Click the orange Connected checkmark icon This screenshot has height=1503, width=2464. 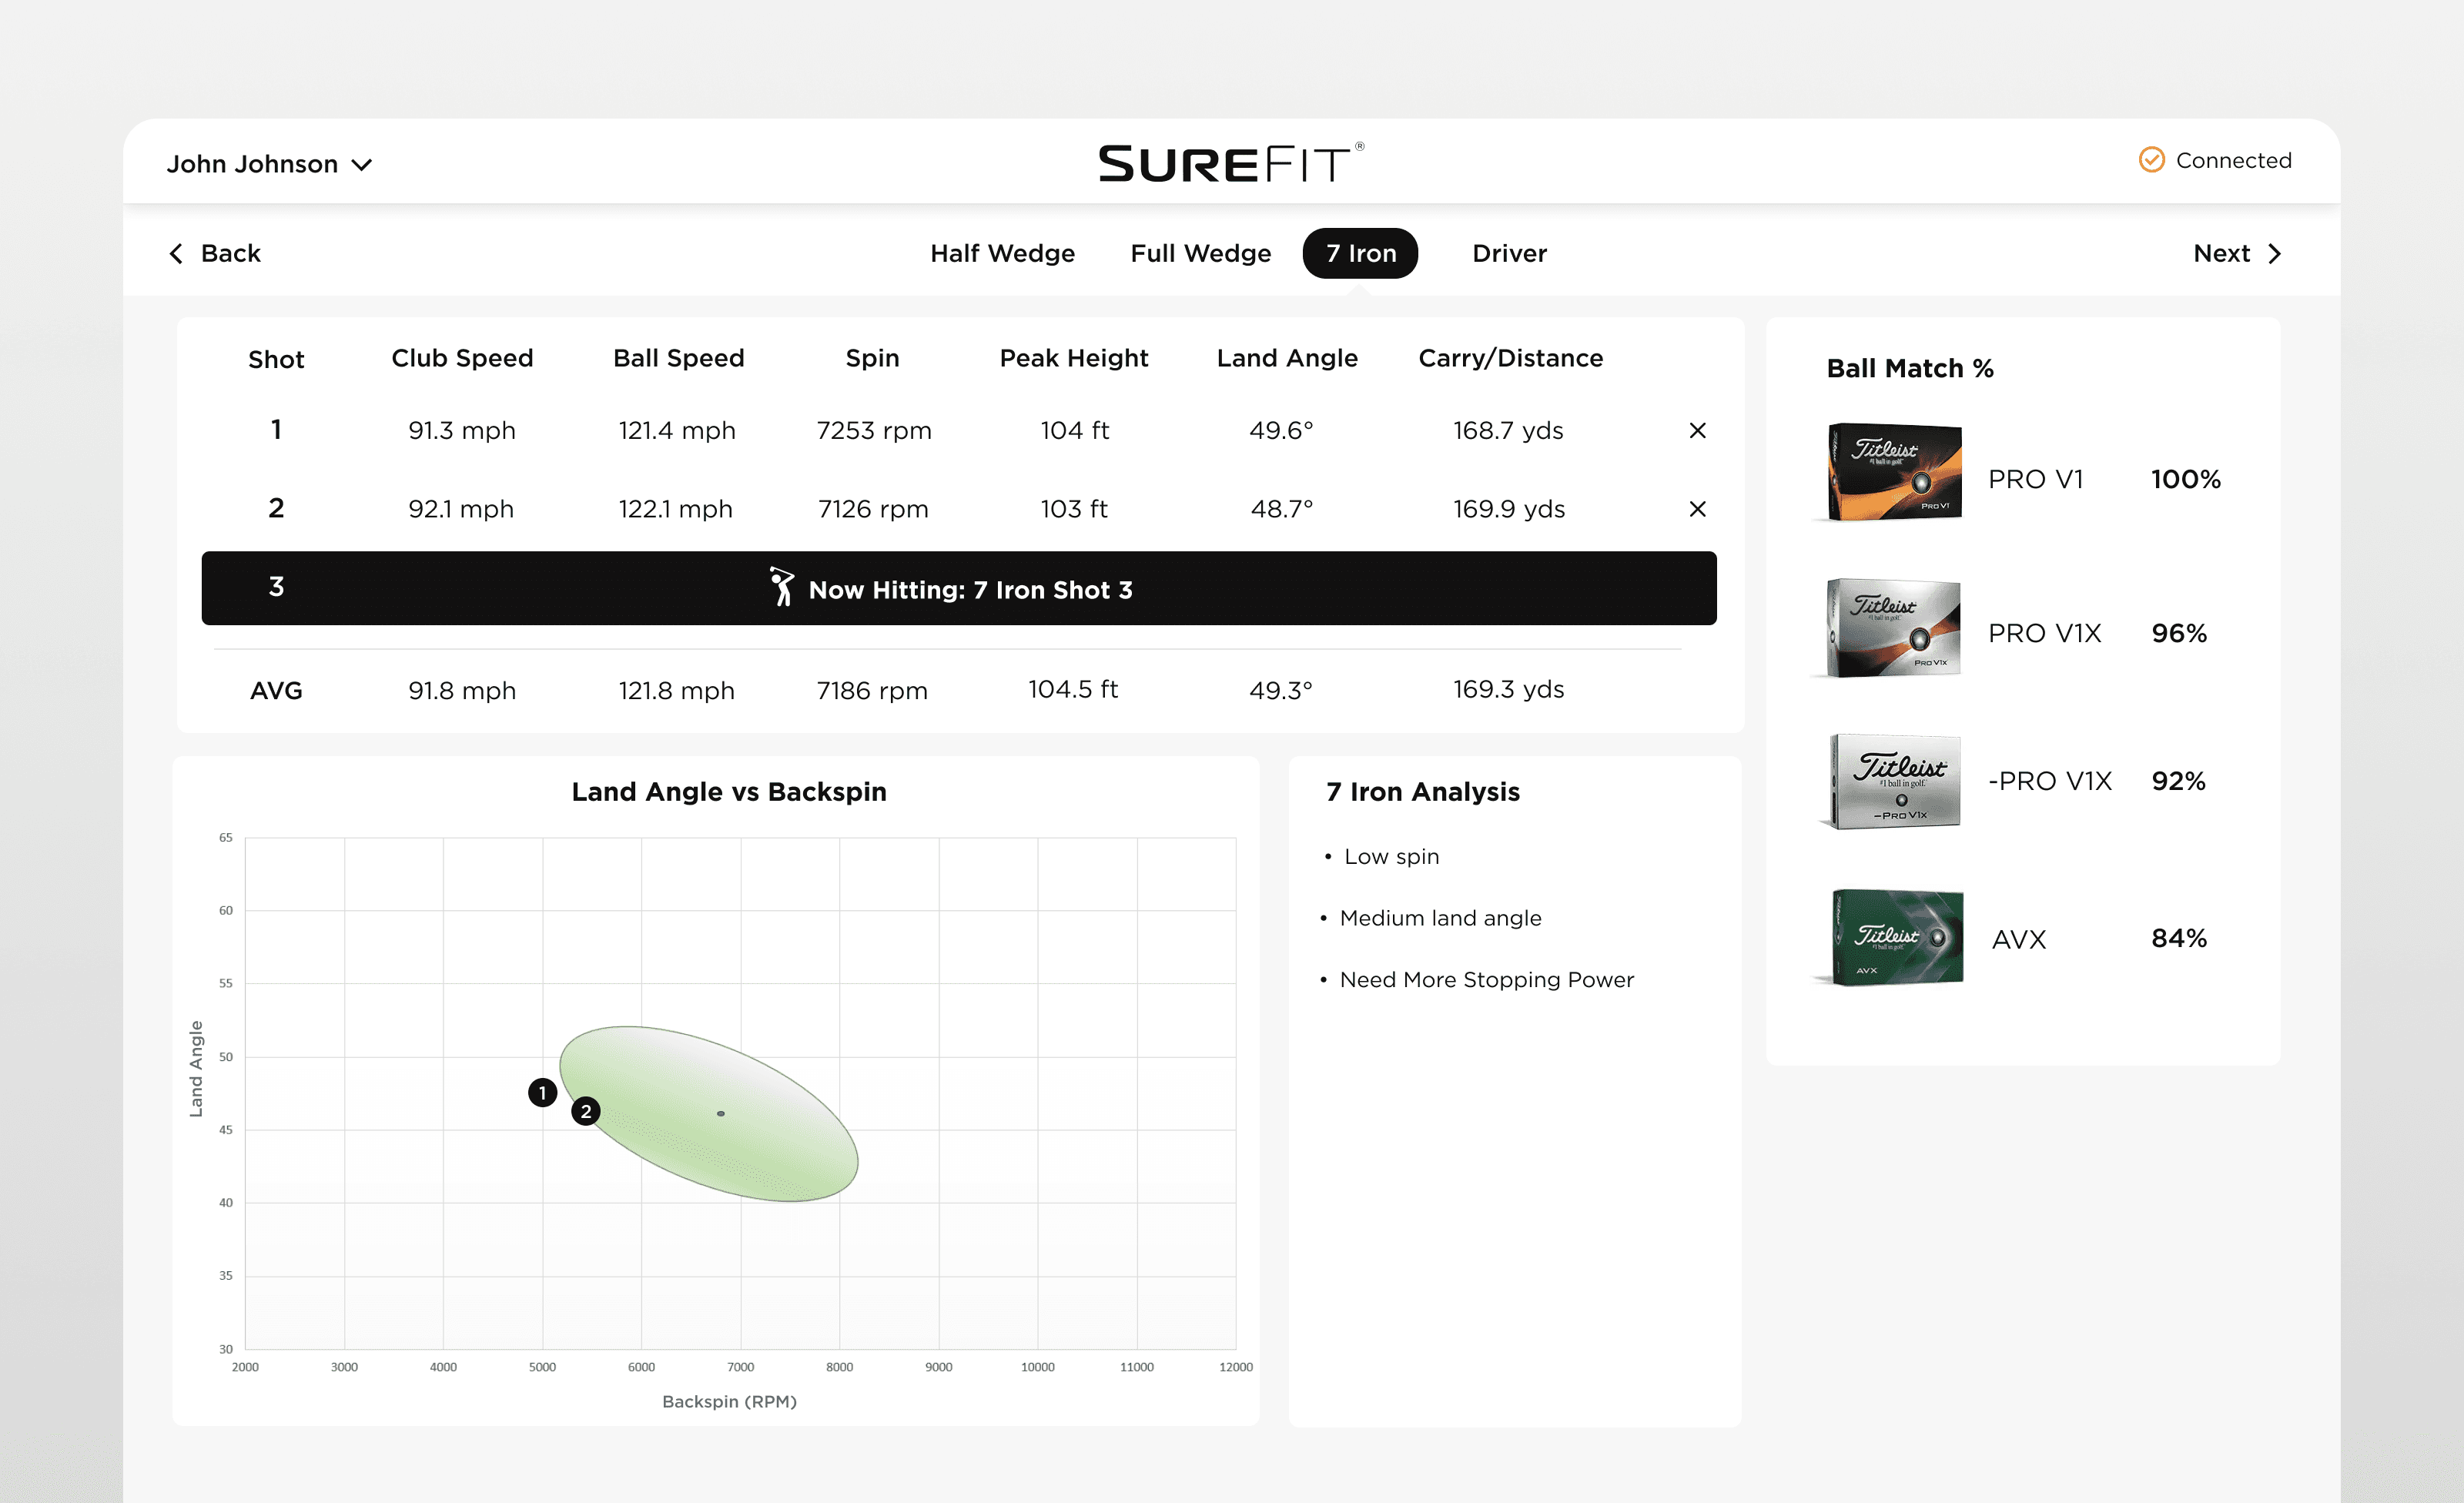(2151, 160)
